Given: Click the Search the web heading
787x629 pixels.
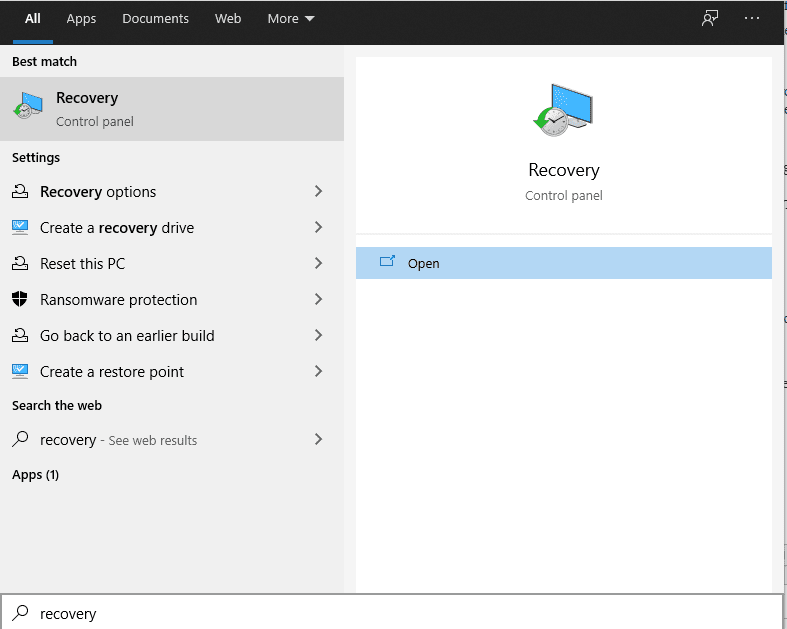Looking at the screenshot, I should [57, 405].
